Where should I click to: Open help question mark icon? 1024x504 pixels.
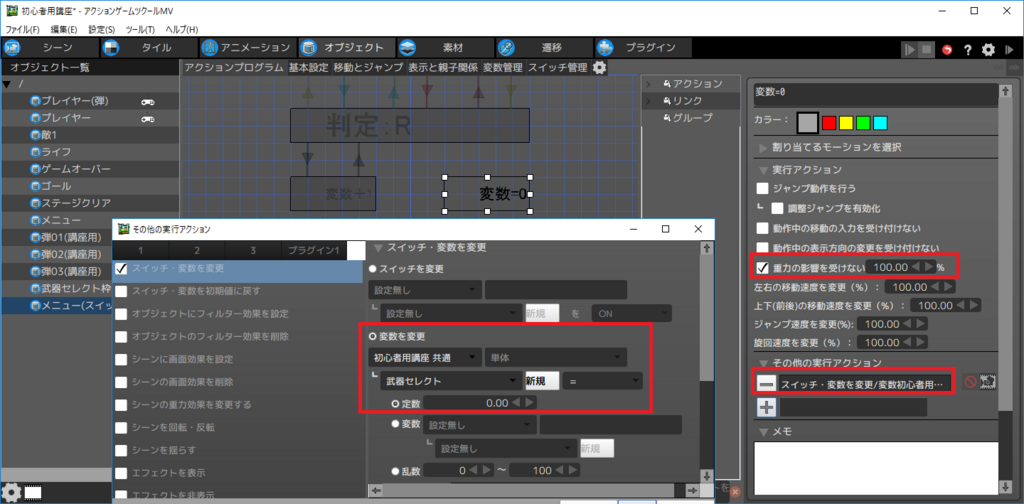(x=968, y=50)
